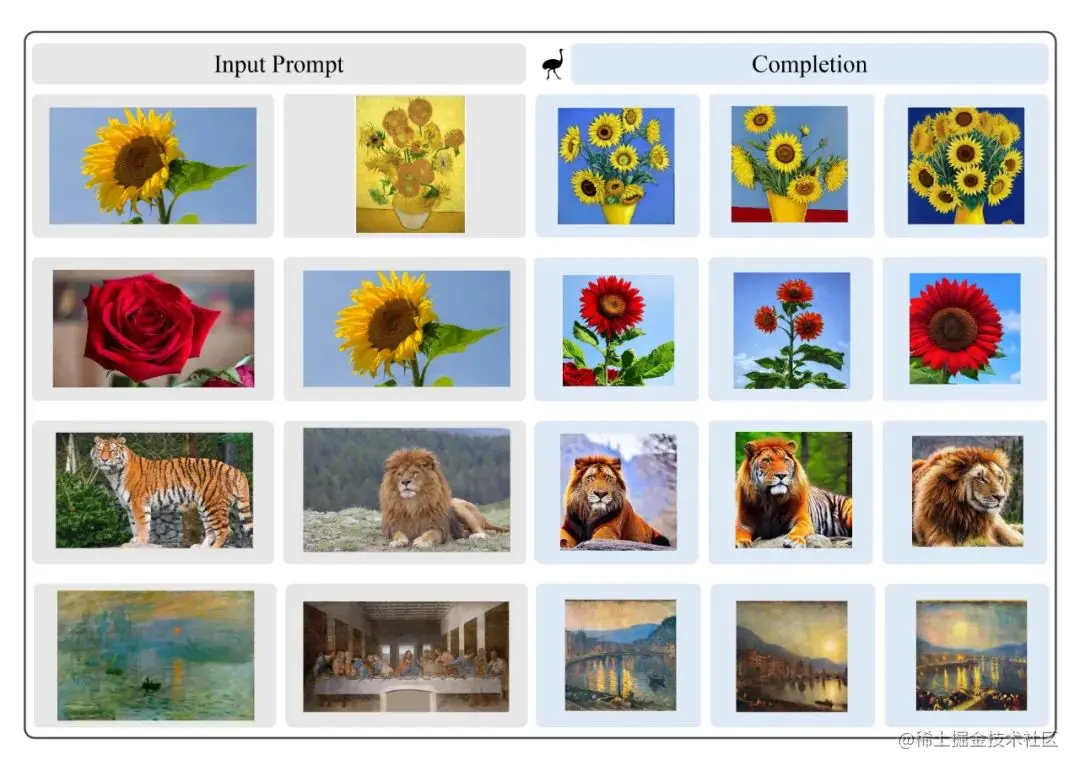
Task: Select night harbor completion with glowing moon
Action: pos(971,655)
